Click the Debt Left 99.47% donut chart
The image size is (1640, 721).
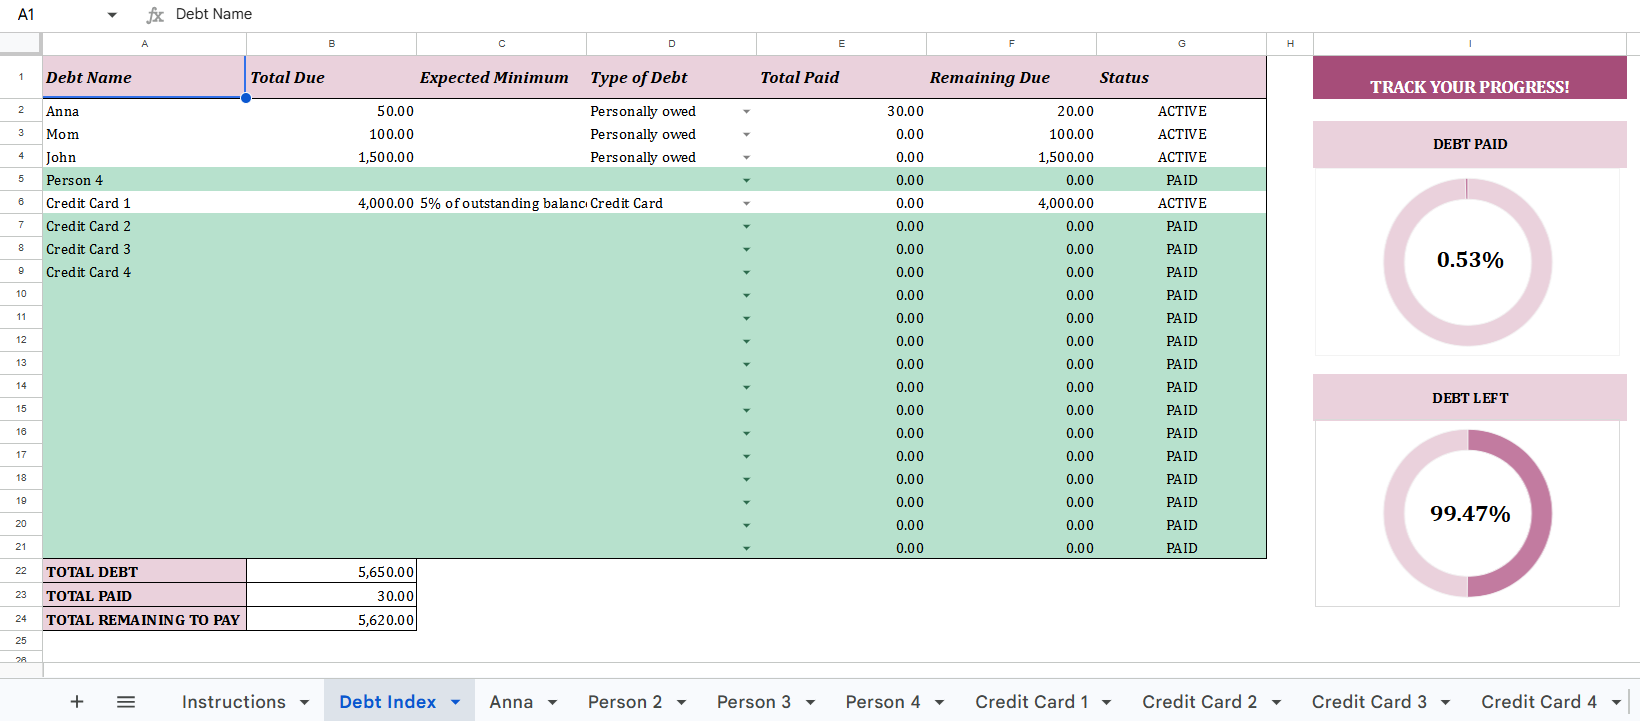point(1467,513)
